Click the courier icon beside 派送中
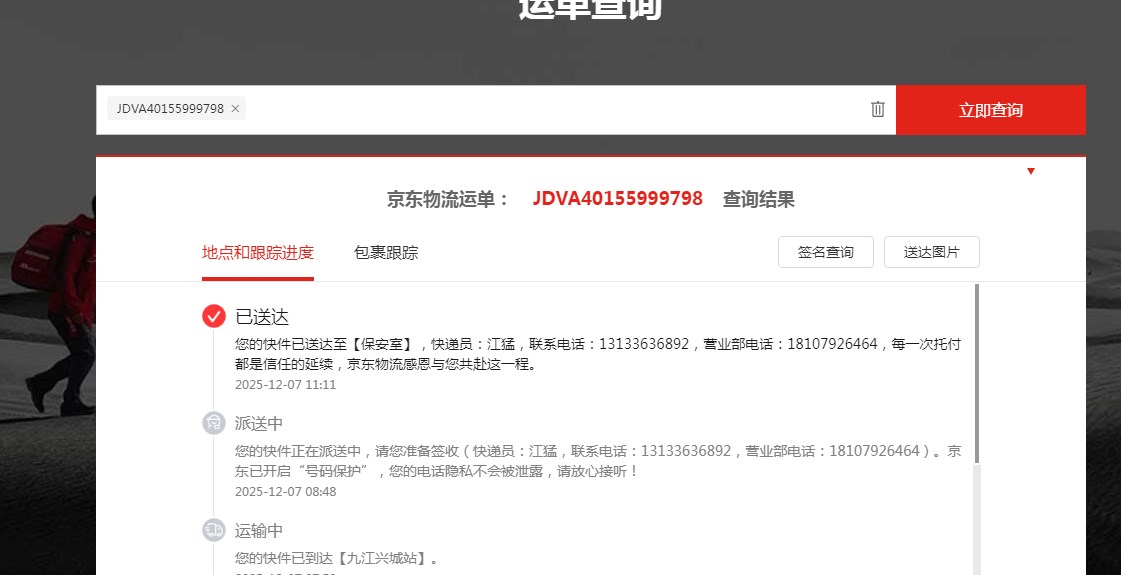1121x575 pixels. tap(213, 423)
